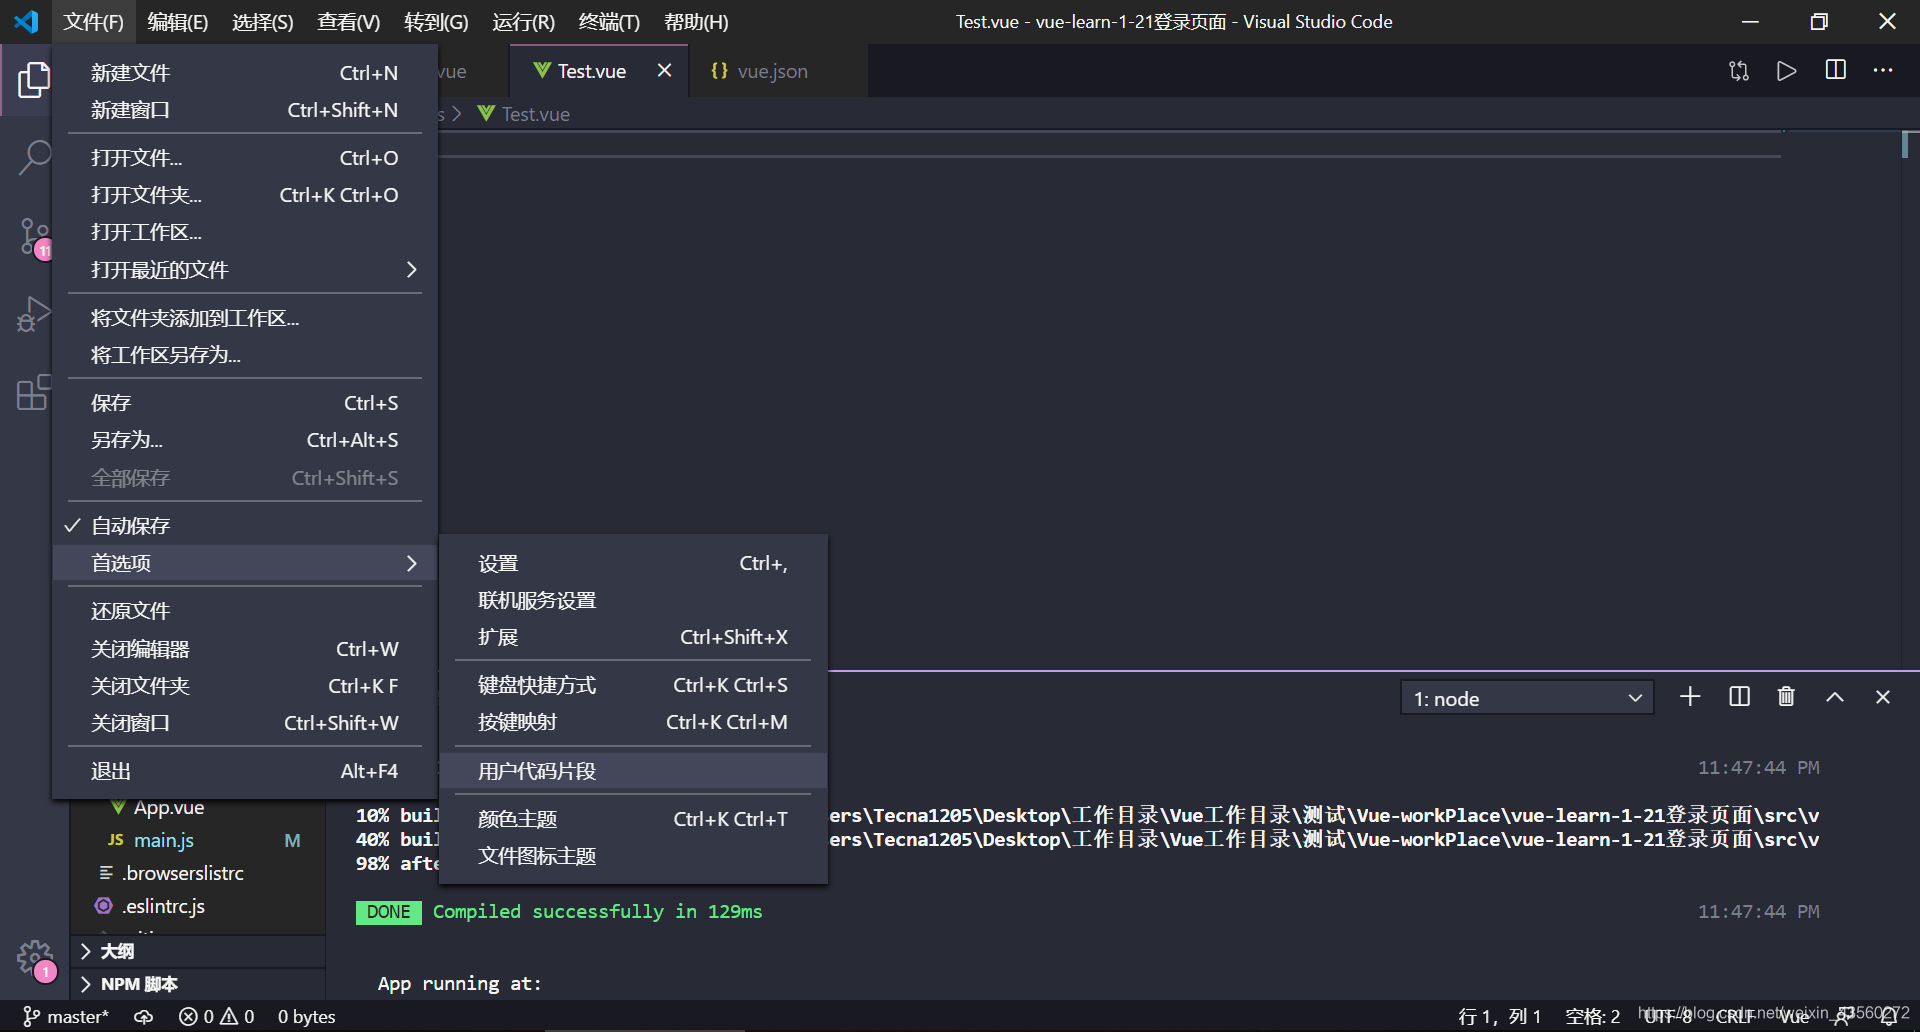1920x1032 pixels.
Task: Open the errors and warnings indicator
Action: 216,1016
